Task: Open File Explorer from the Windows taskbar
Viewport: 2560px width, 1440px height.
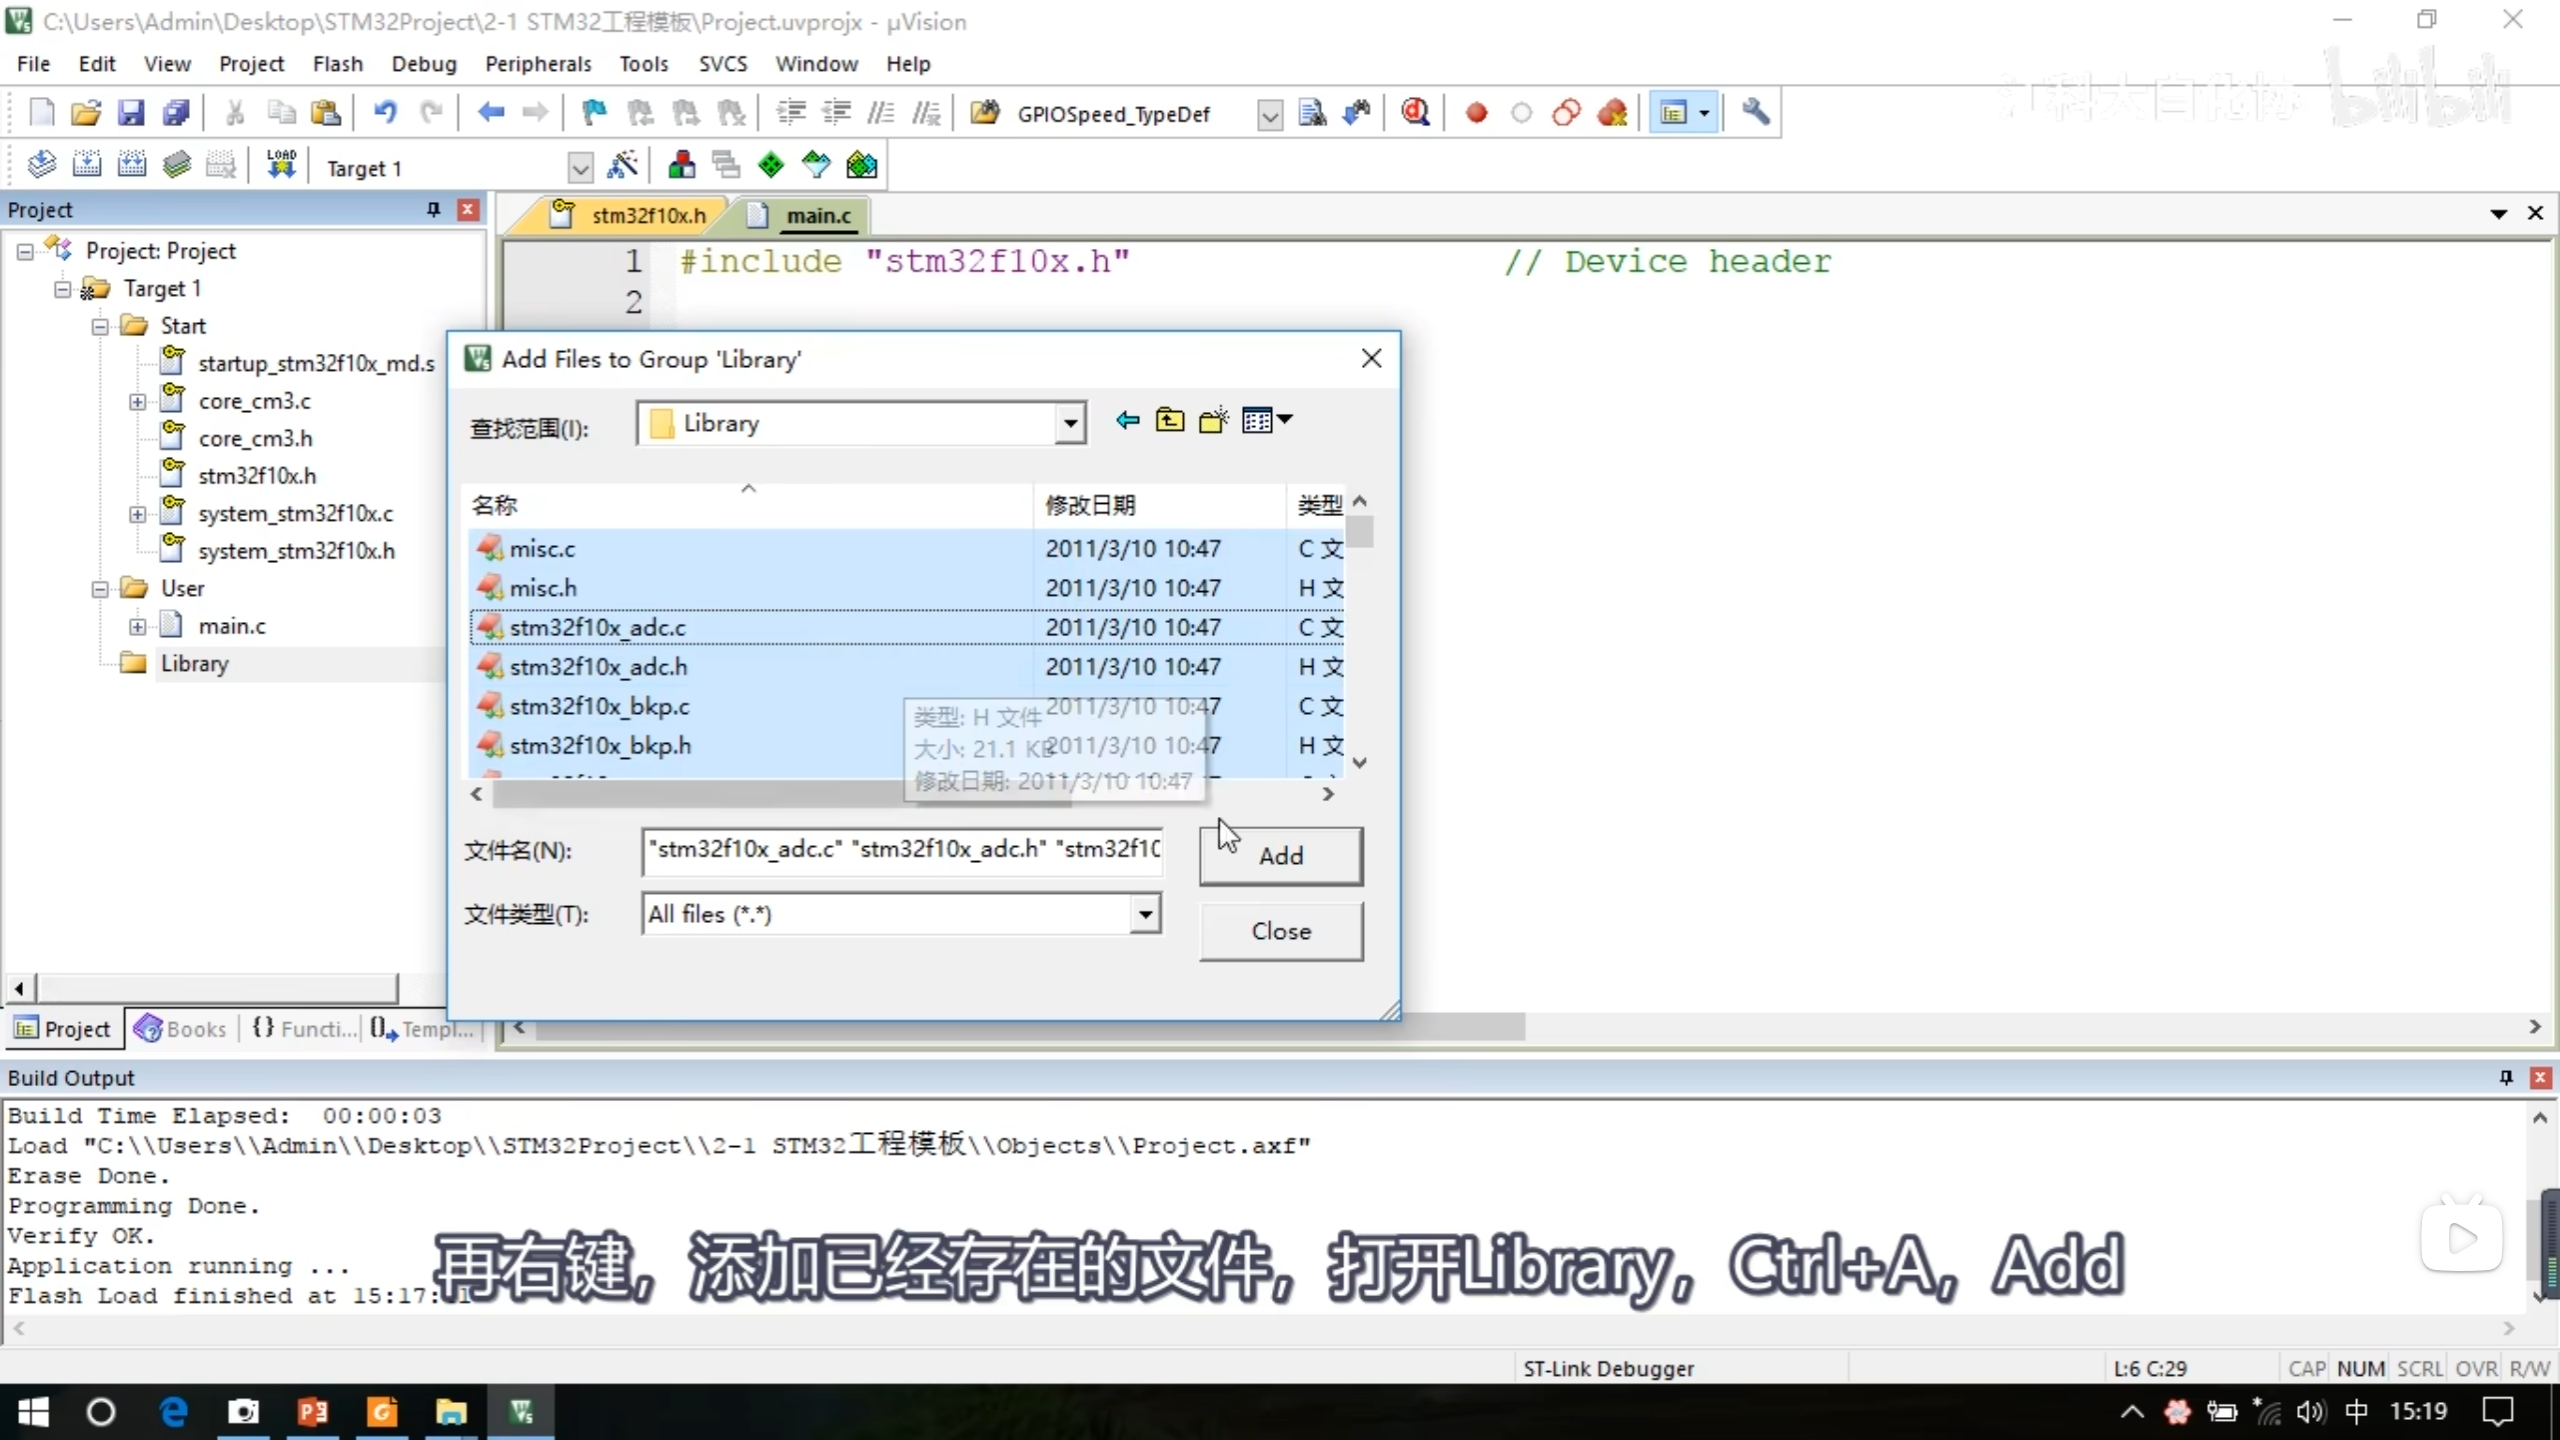Action: pos(451,1412)
